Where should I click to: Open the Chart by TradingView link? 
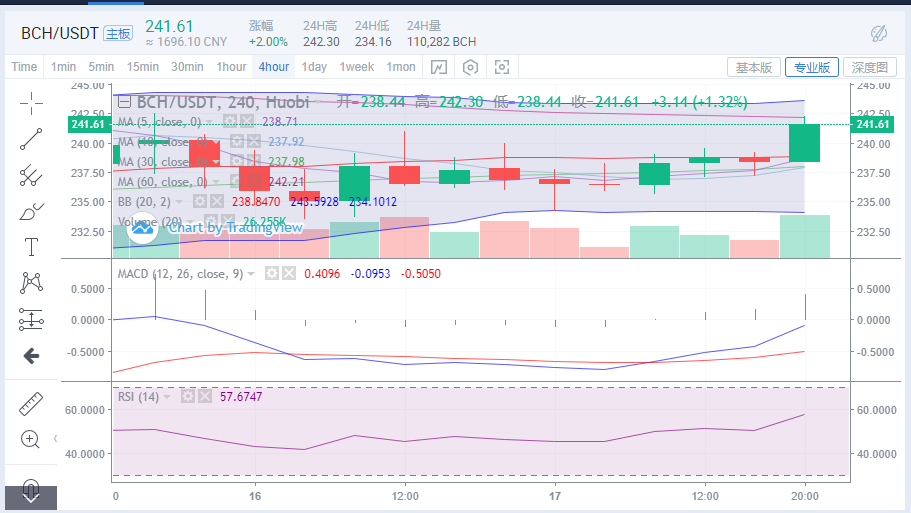coord(235,227)
